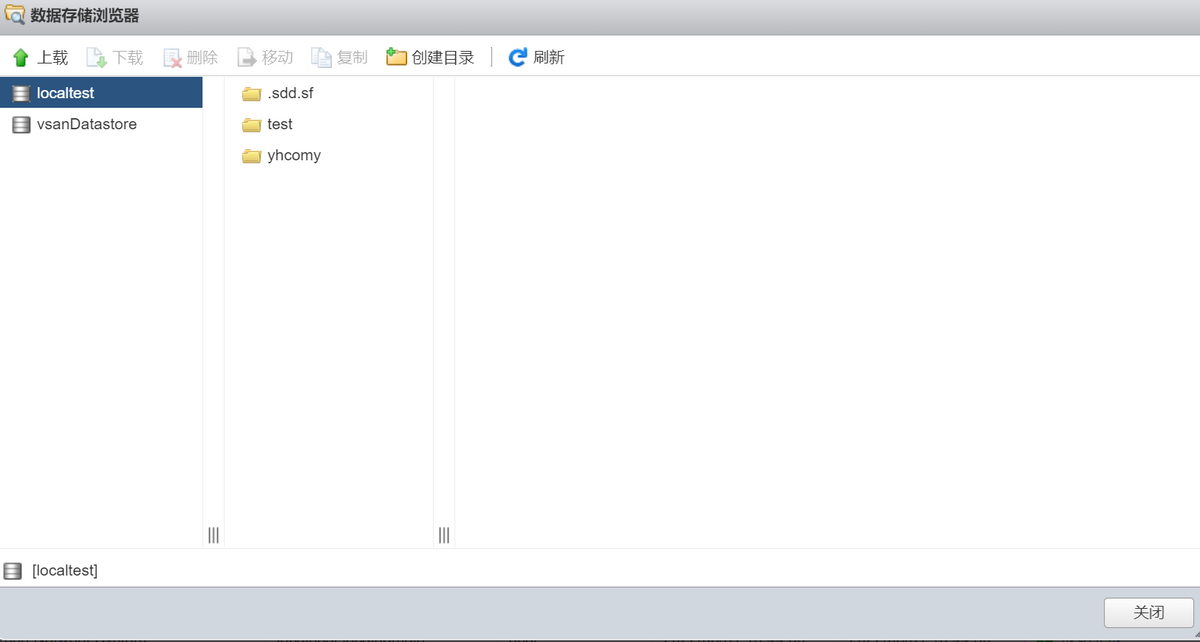1200x642 pixels.
Task: Select localtest datastore name
Action: [x=66, y=93]
